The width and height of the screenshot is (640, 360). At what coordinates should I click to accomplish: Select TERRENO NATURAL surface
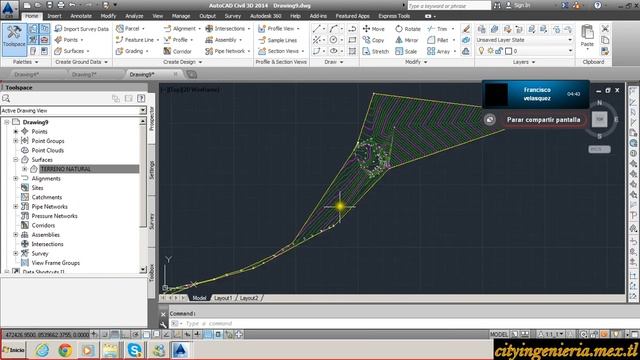(x=65, y=169)
